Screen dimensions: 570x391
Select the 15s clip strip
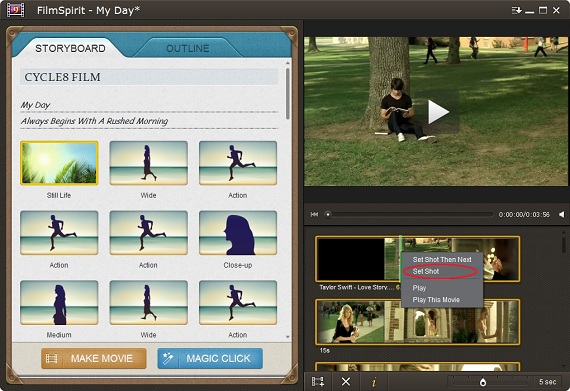(418, 322)
